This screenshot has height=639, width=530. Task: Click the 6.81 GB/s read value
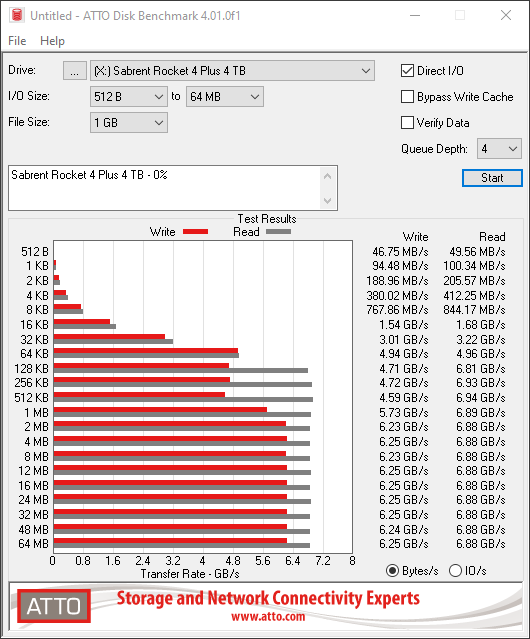click(x=481, y=368)
